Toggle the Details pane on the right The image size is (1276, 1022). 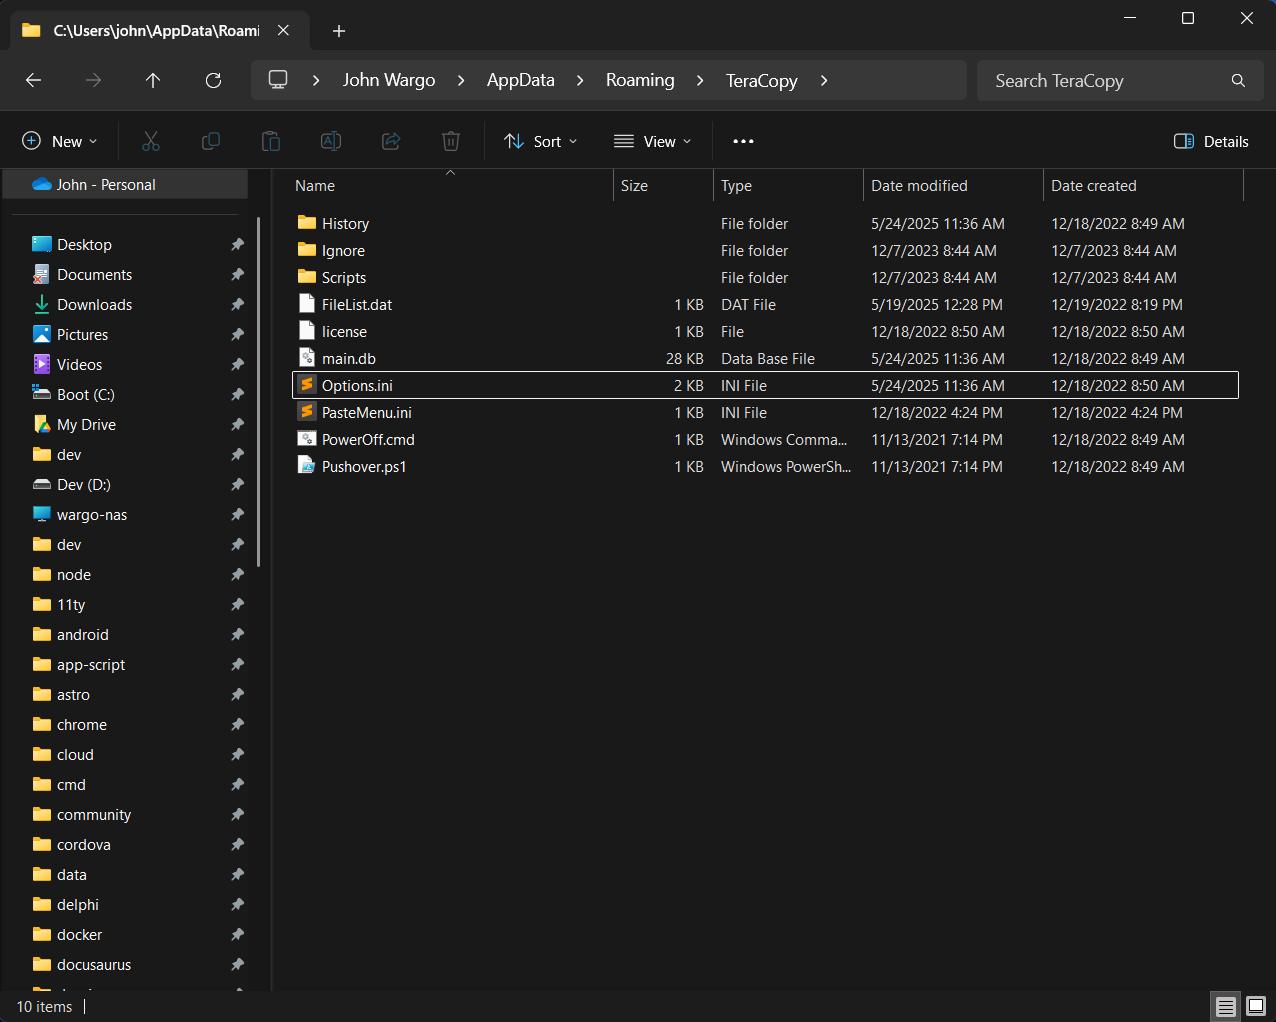pyautogui.click(x=1211, y=141)
